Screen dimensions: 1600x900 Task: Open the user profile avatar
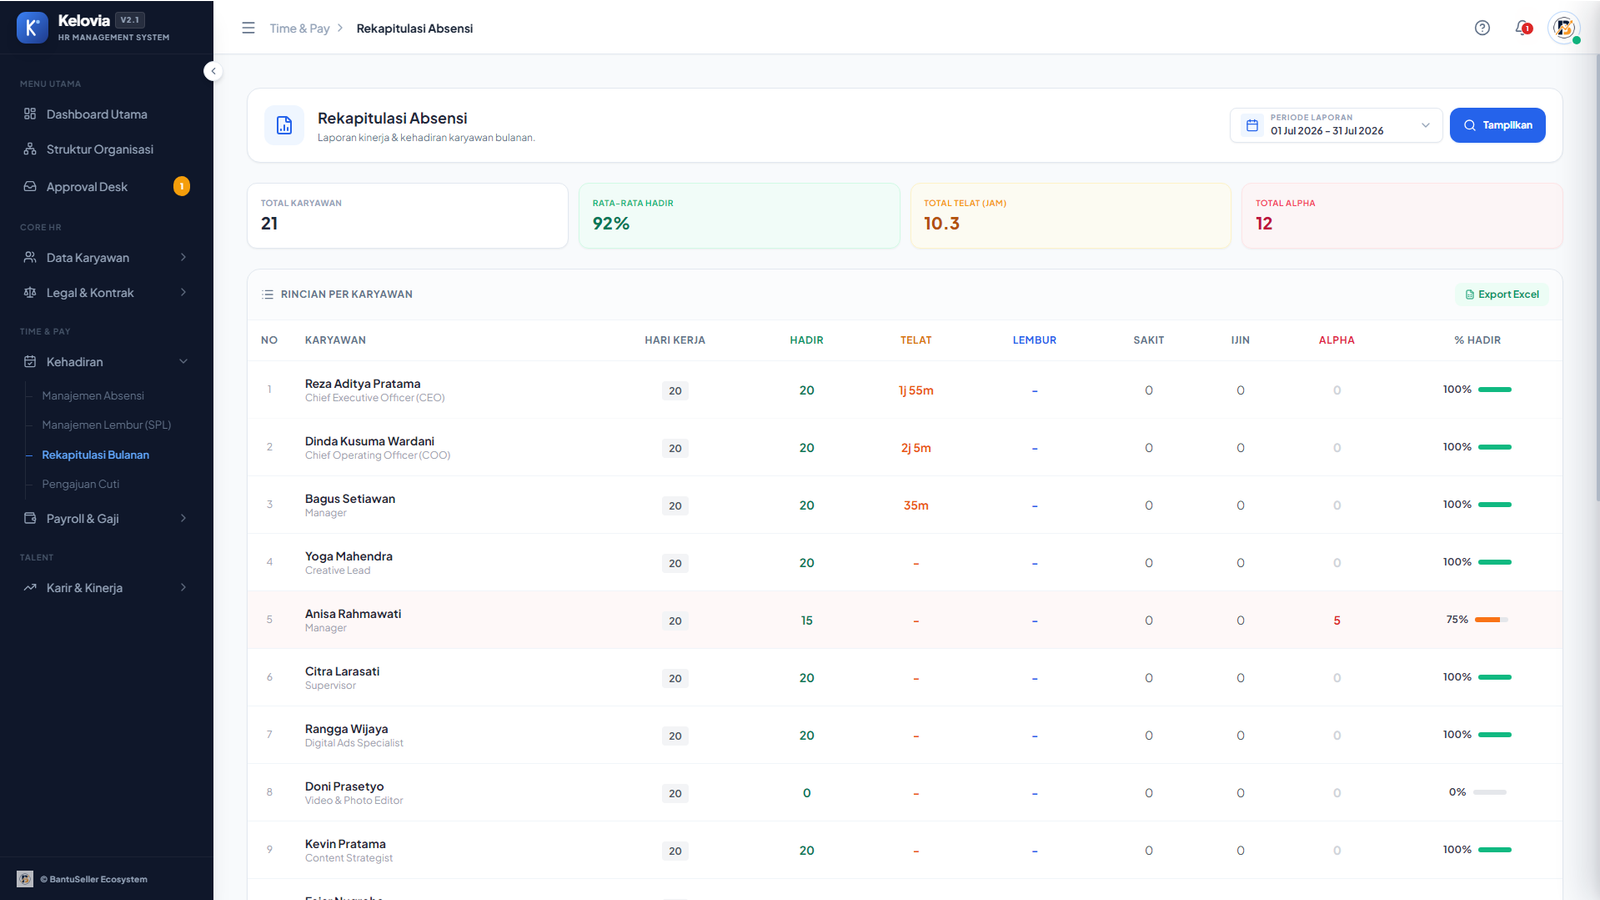(x=1564, y=28)
